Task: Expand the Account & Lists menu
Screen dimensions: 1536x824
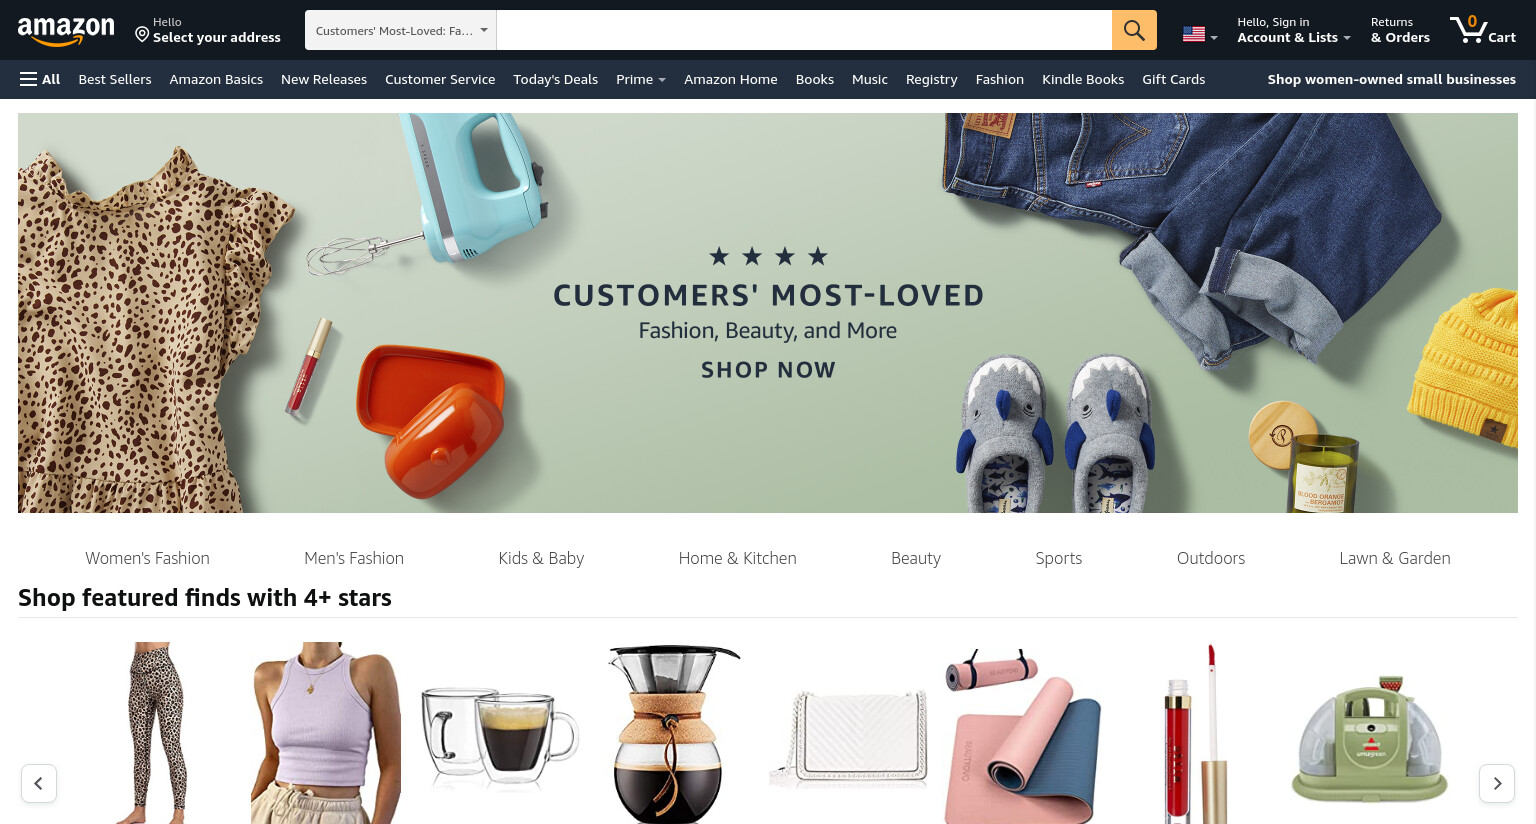Action: click(1293, 30)
